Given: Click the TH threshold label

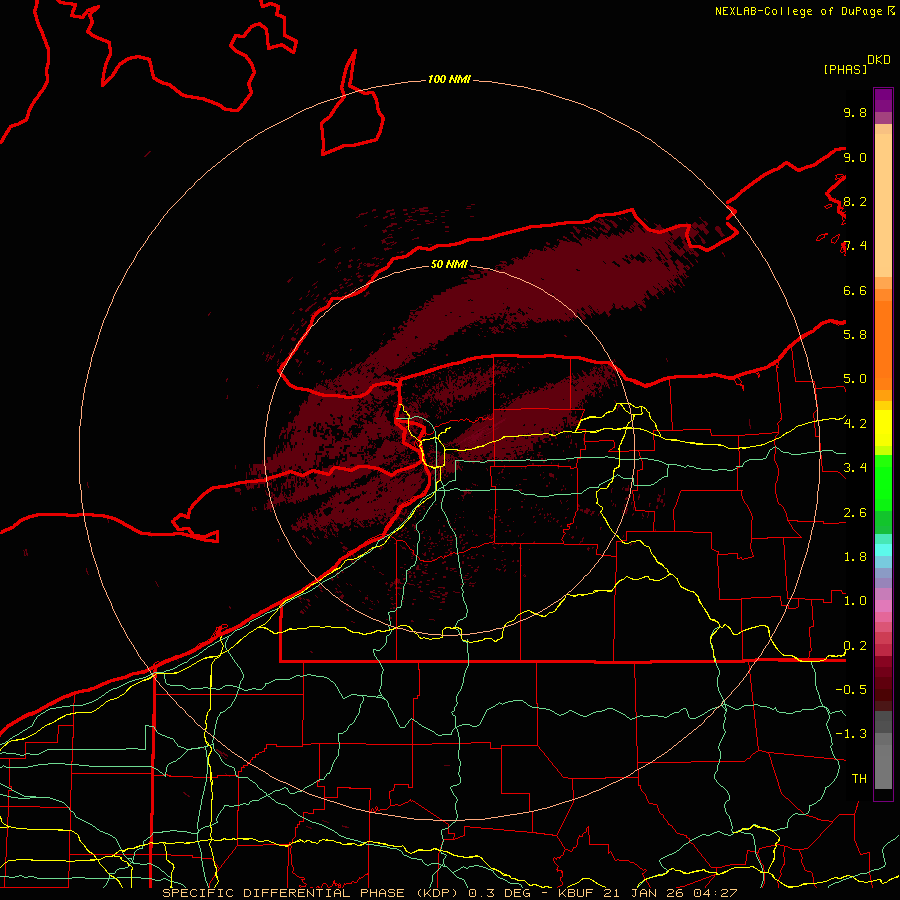Looking at the screenshot, I should (859, 778).
